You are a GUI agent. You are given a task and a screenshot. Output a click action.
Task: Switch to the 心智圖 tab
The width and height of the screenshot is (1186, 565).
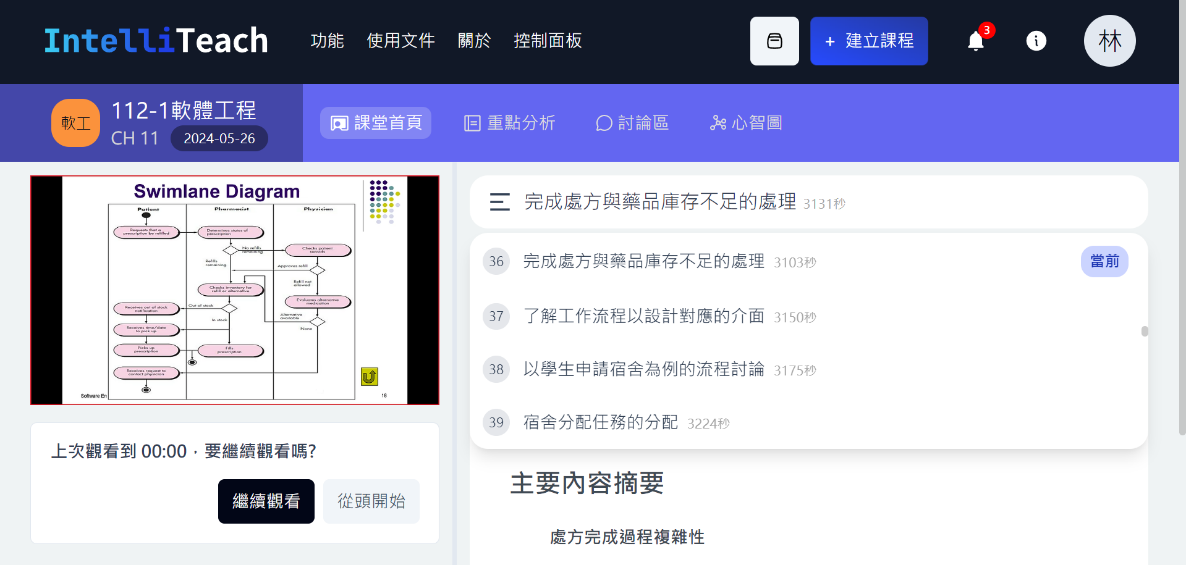coord(745,123)
